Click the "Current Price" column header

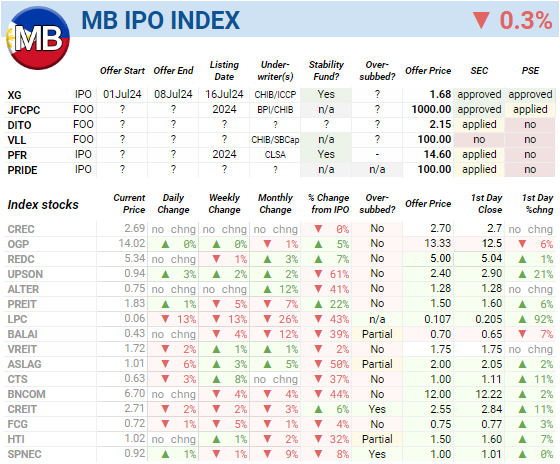[x=129, y=204]
